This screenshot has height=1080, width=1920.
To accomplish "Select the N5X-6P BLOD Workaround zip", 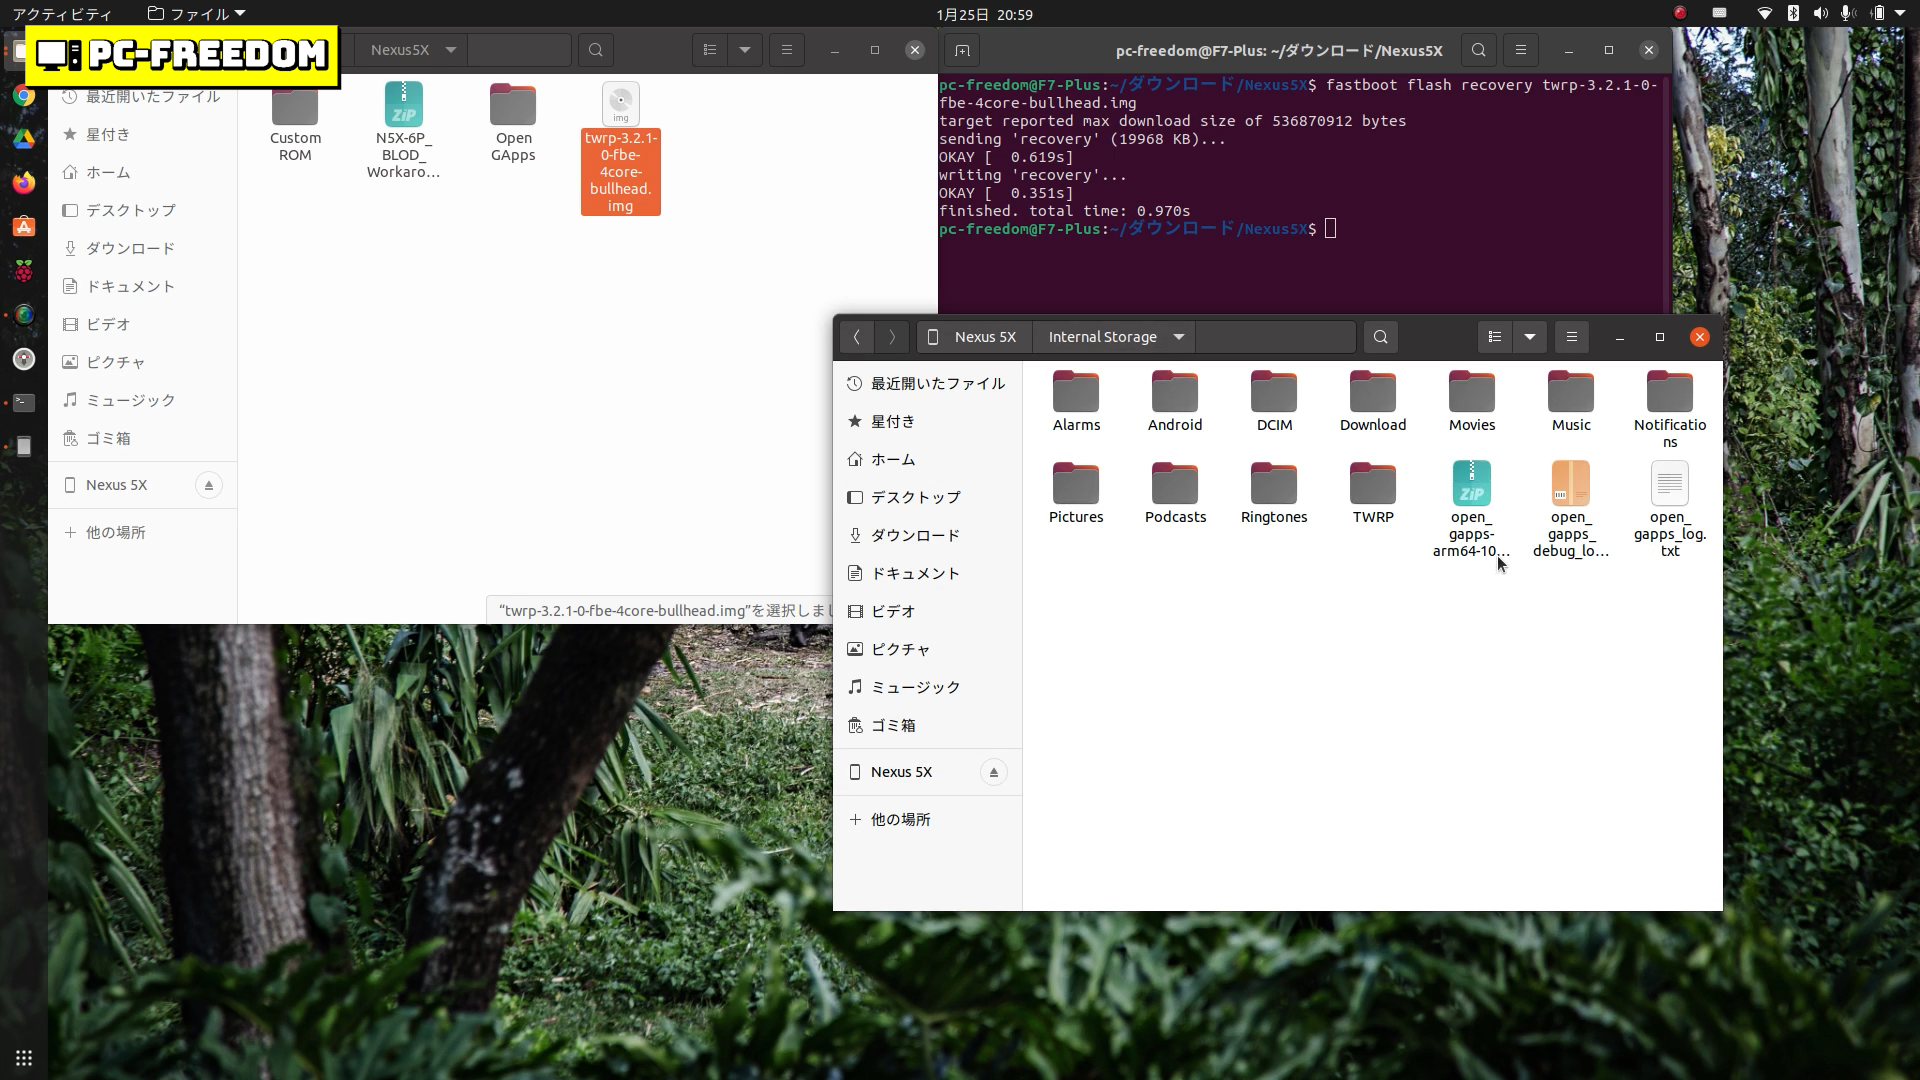I will 403,106.
